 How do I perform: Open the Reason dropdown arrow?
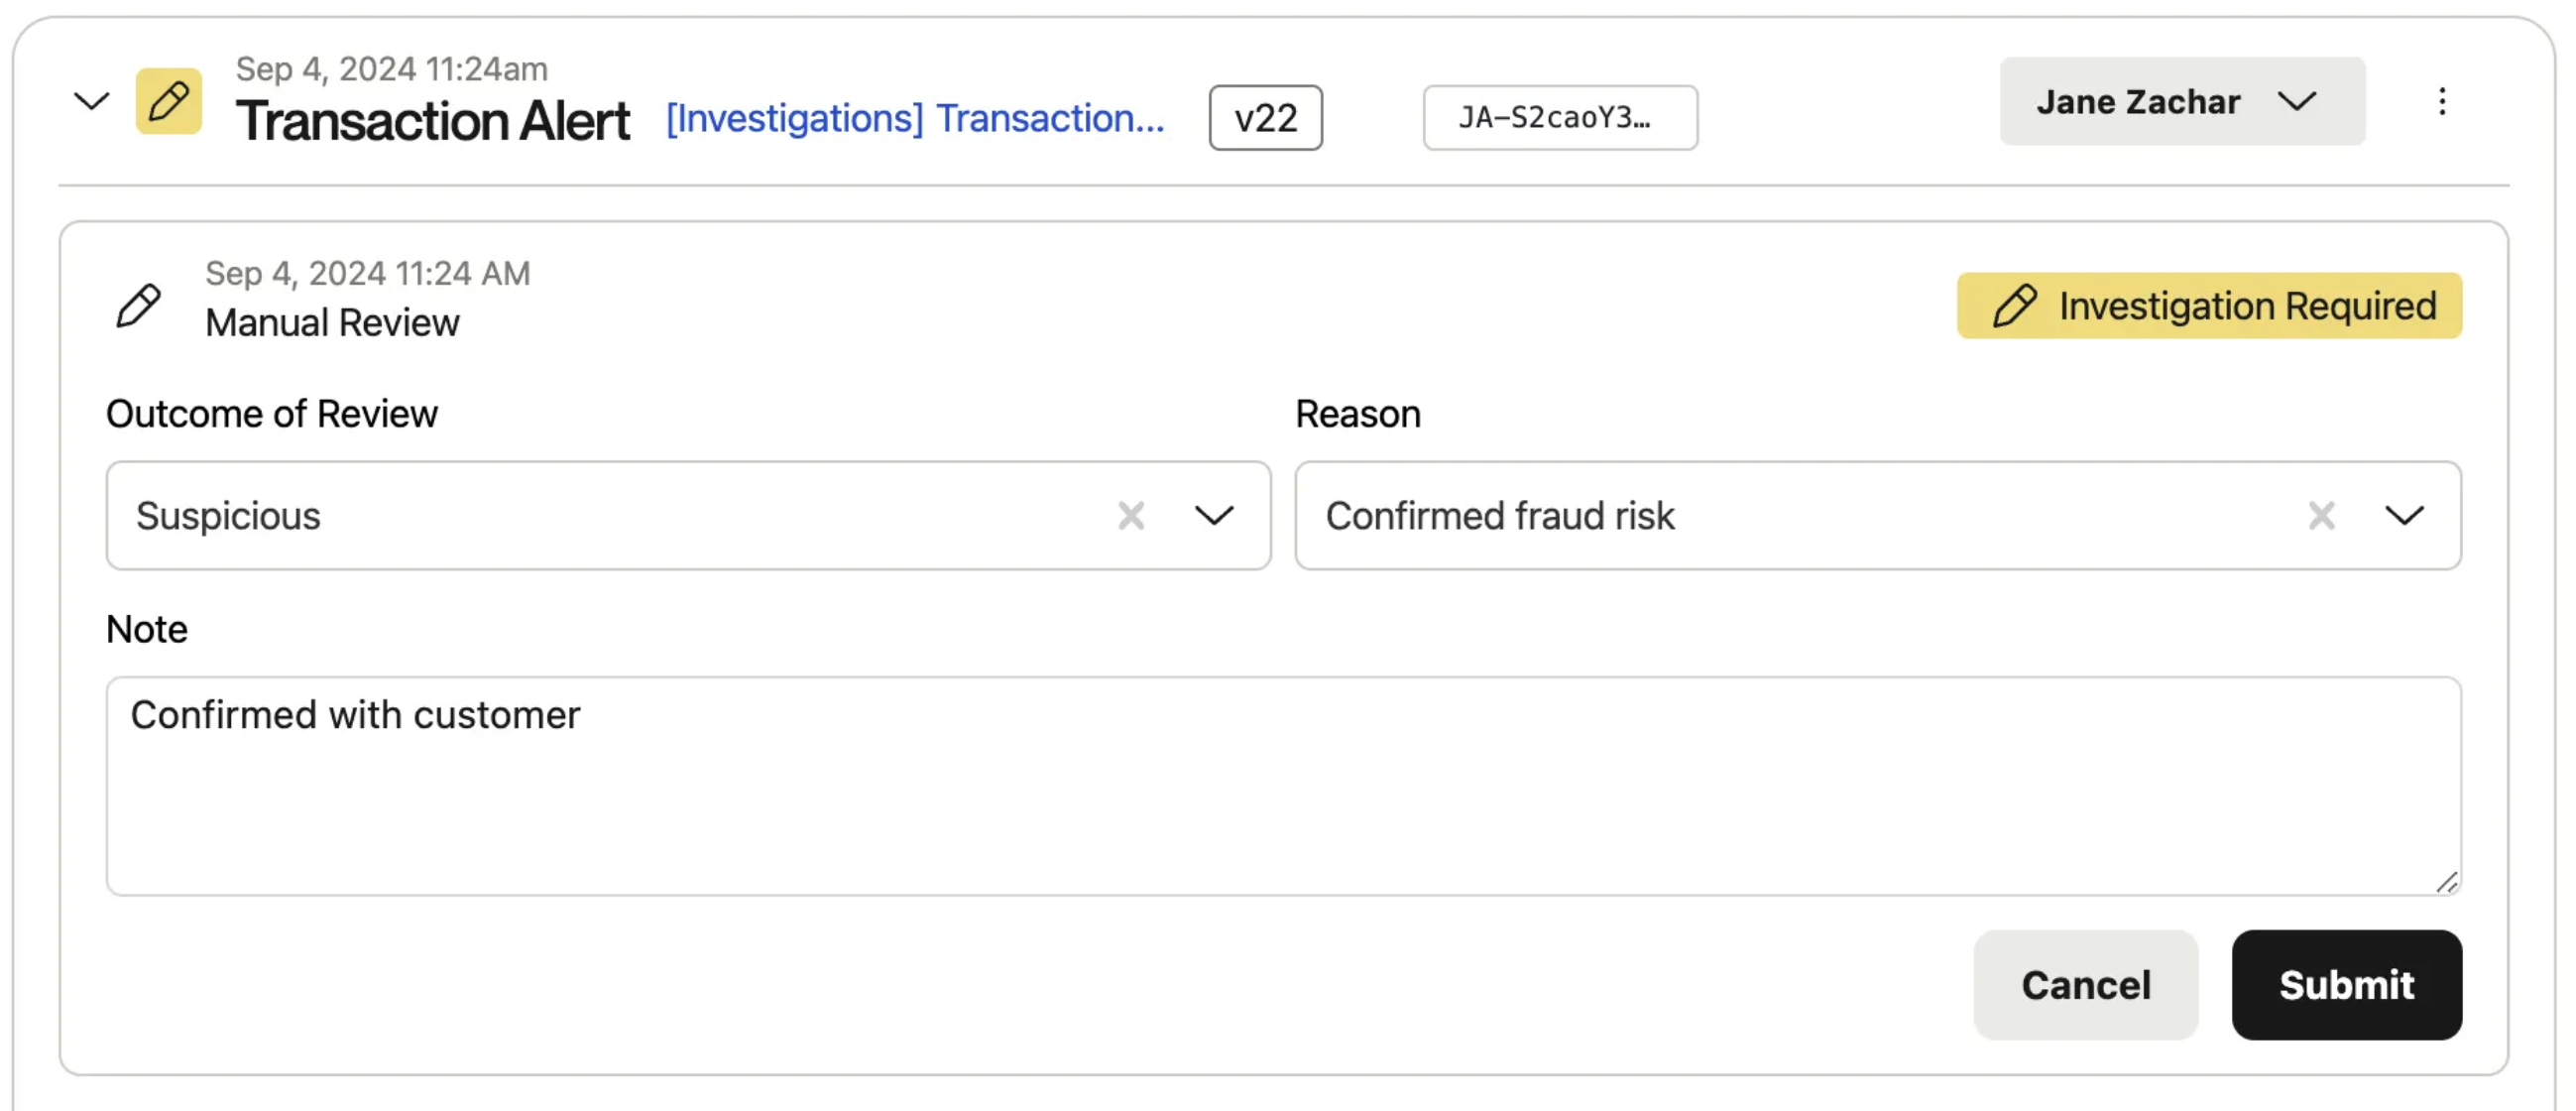point(2404,516)
